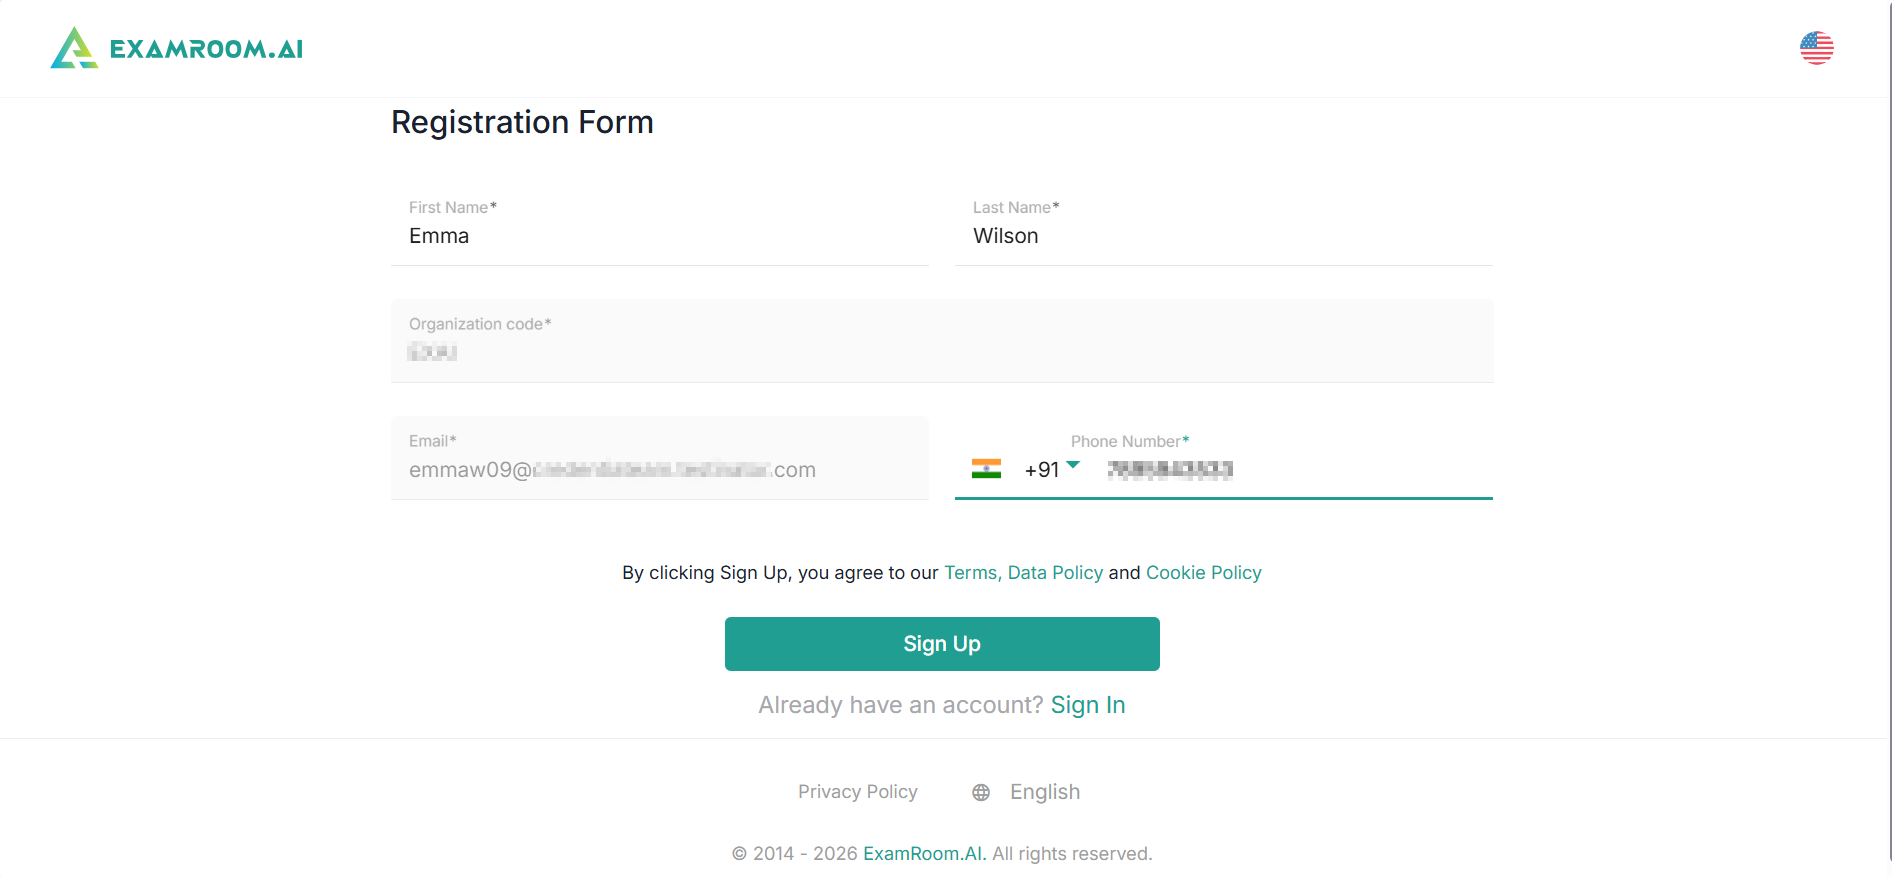Click the First Name field
1892x877 pixels.
[x=659, y=236]
